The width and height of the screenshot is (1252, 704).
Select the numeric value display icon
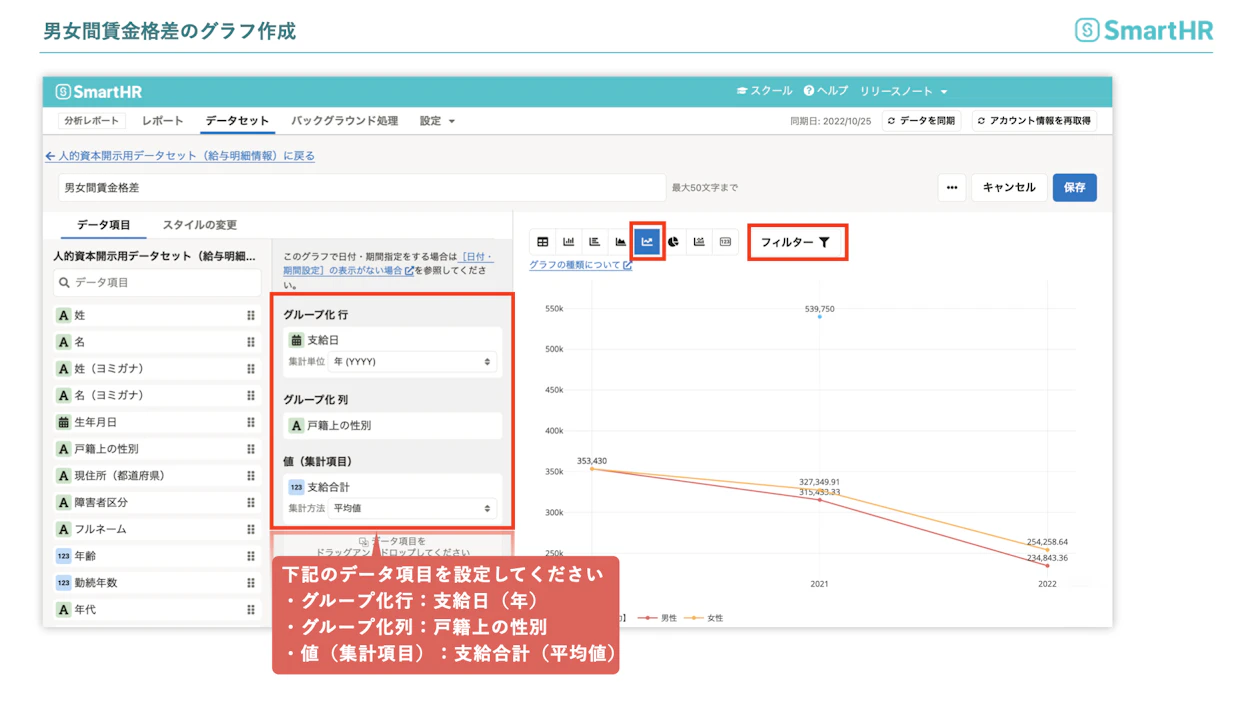tap(725, 242)
